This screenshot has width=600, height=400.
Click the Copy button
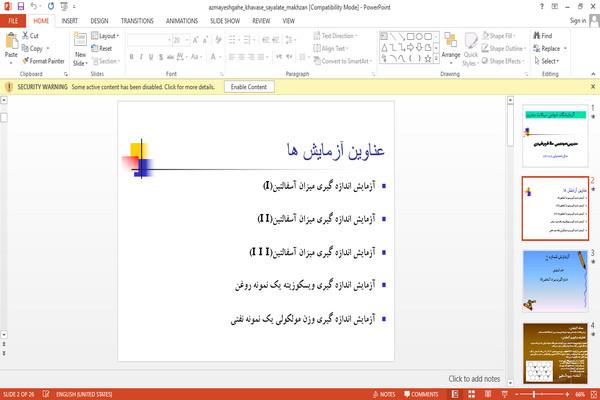pos(32,48)
